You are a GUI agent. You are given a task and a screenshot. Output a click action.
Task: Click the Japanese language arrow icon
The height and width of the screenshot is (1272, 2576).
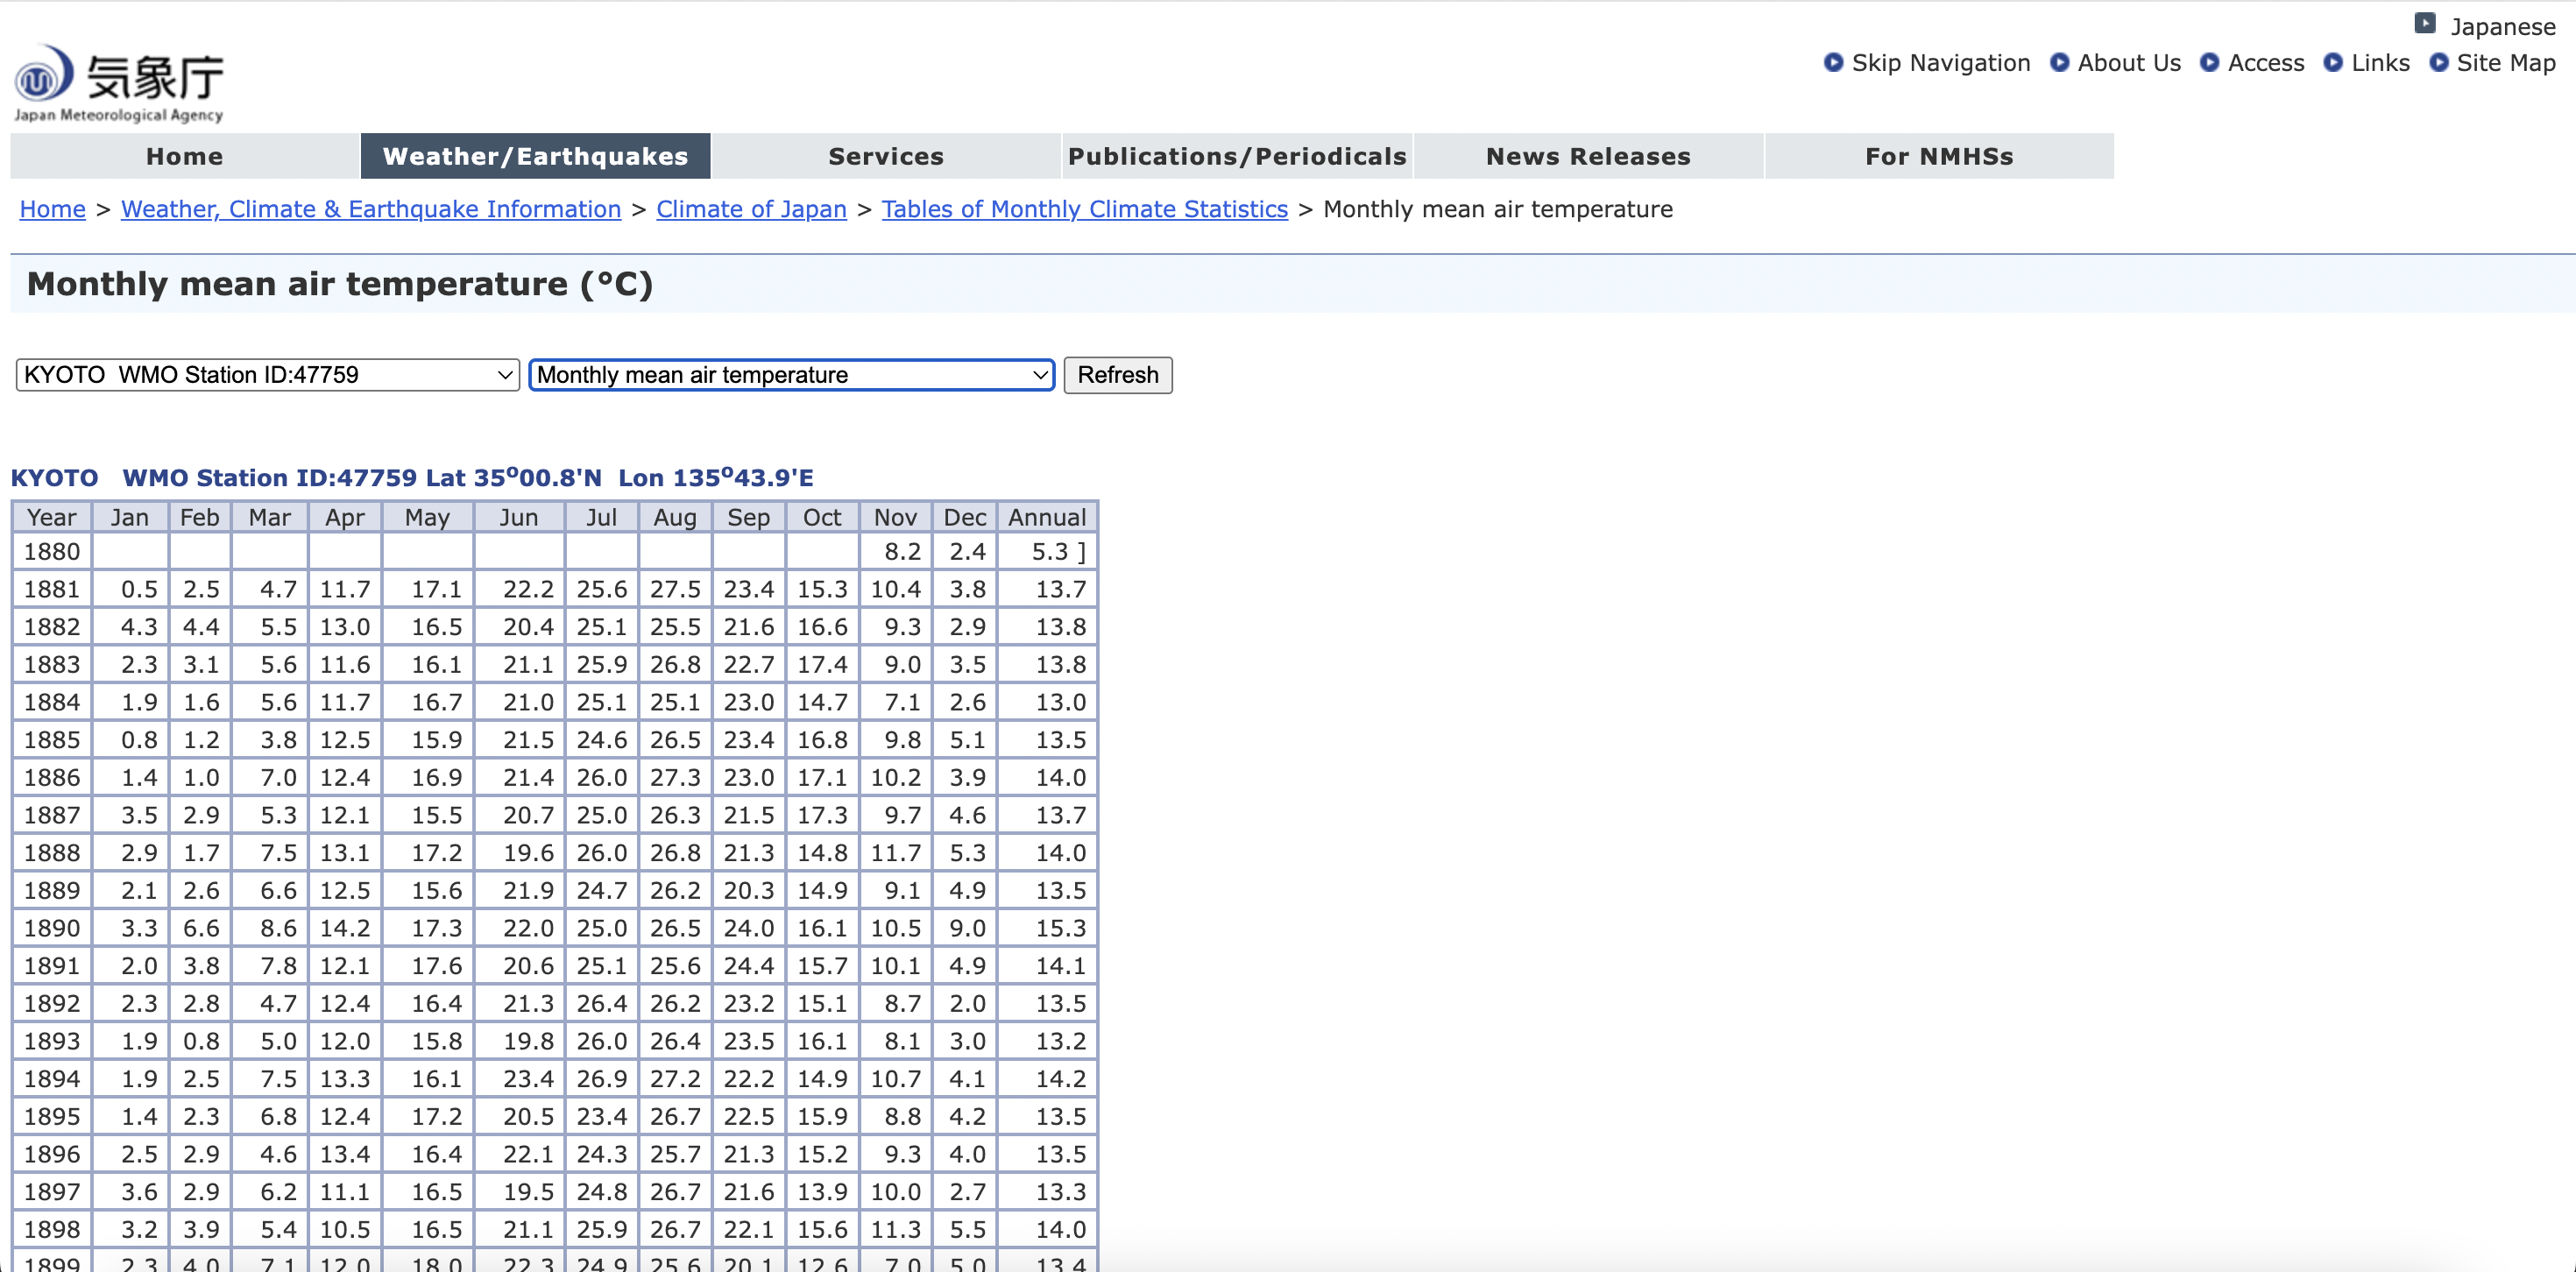[2425, 23]
